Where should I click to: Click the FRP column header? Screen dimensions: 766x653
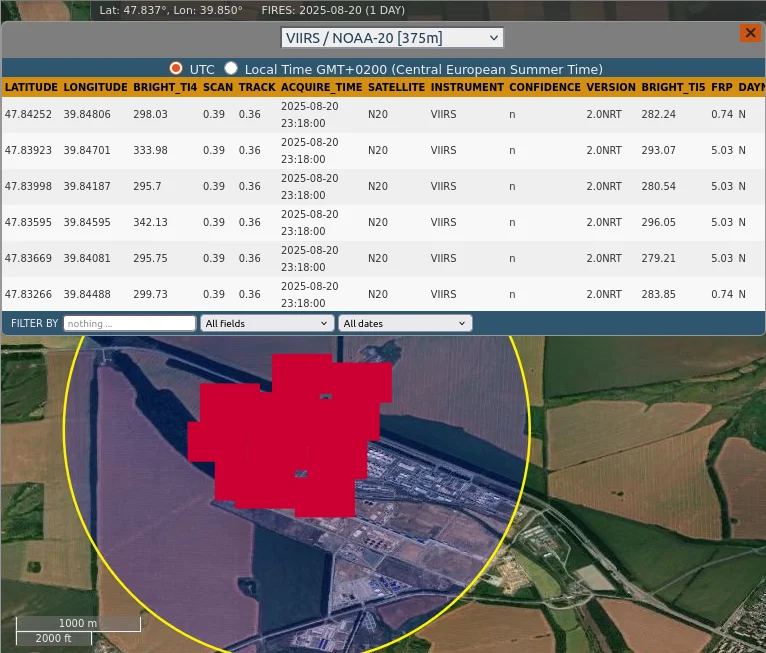(721, 87)
